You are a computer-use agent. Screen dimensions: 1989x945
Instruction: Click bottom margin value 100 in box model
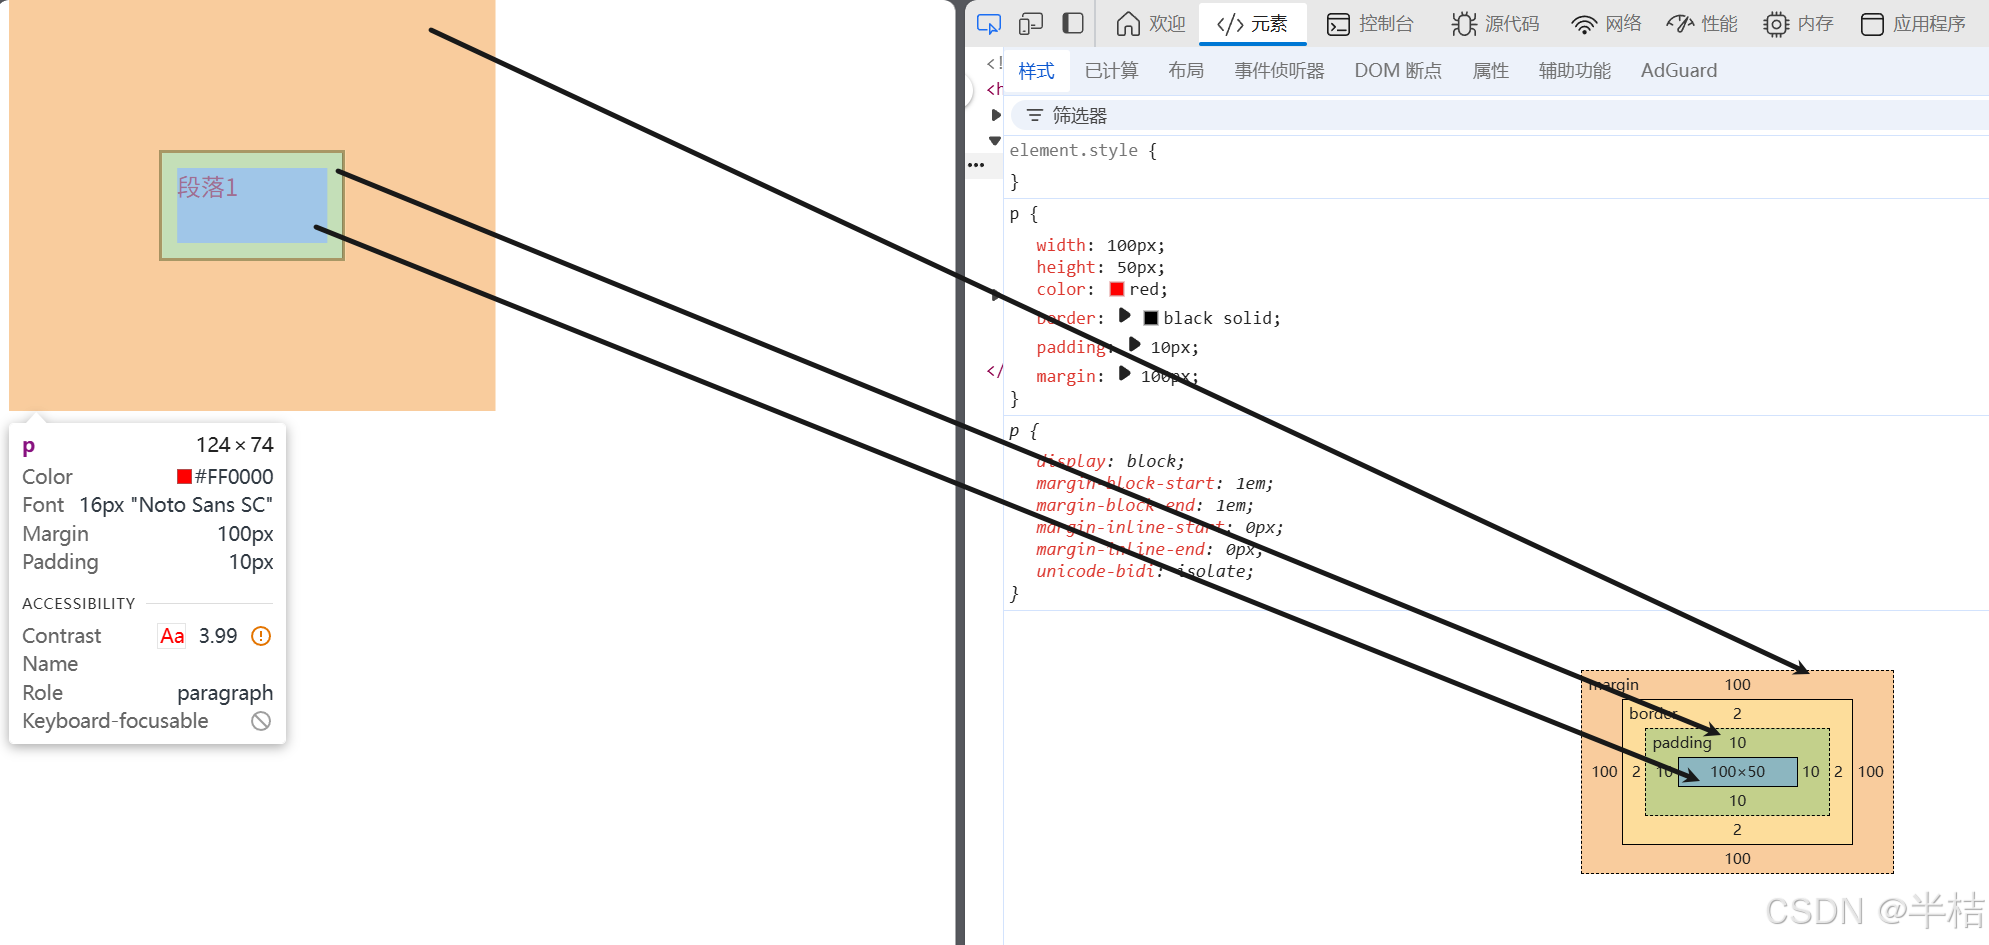click(1737, 859)
